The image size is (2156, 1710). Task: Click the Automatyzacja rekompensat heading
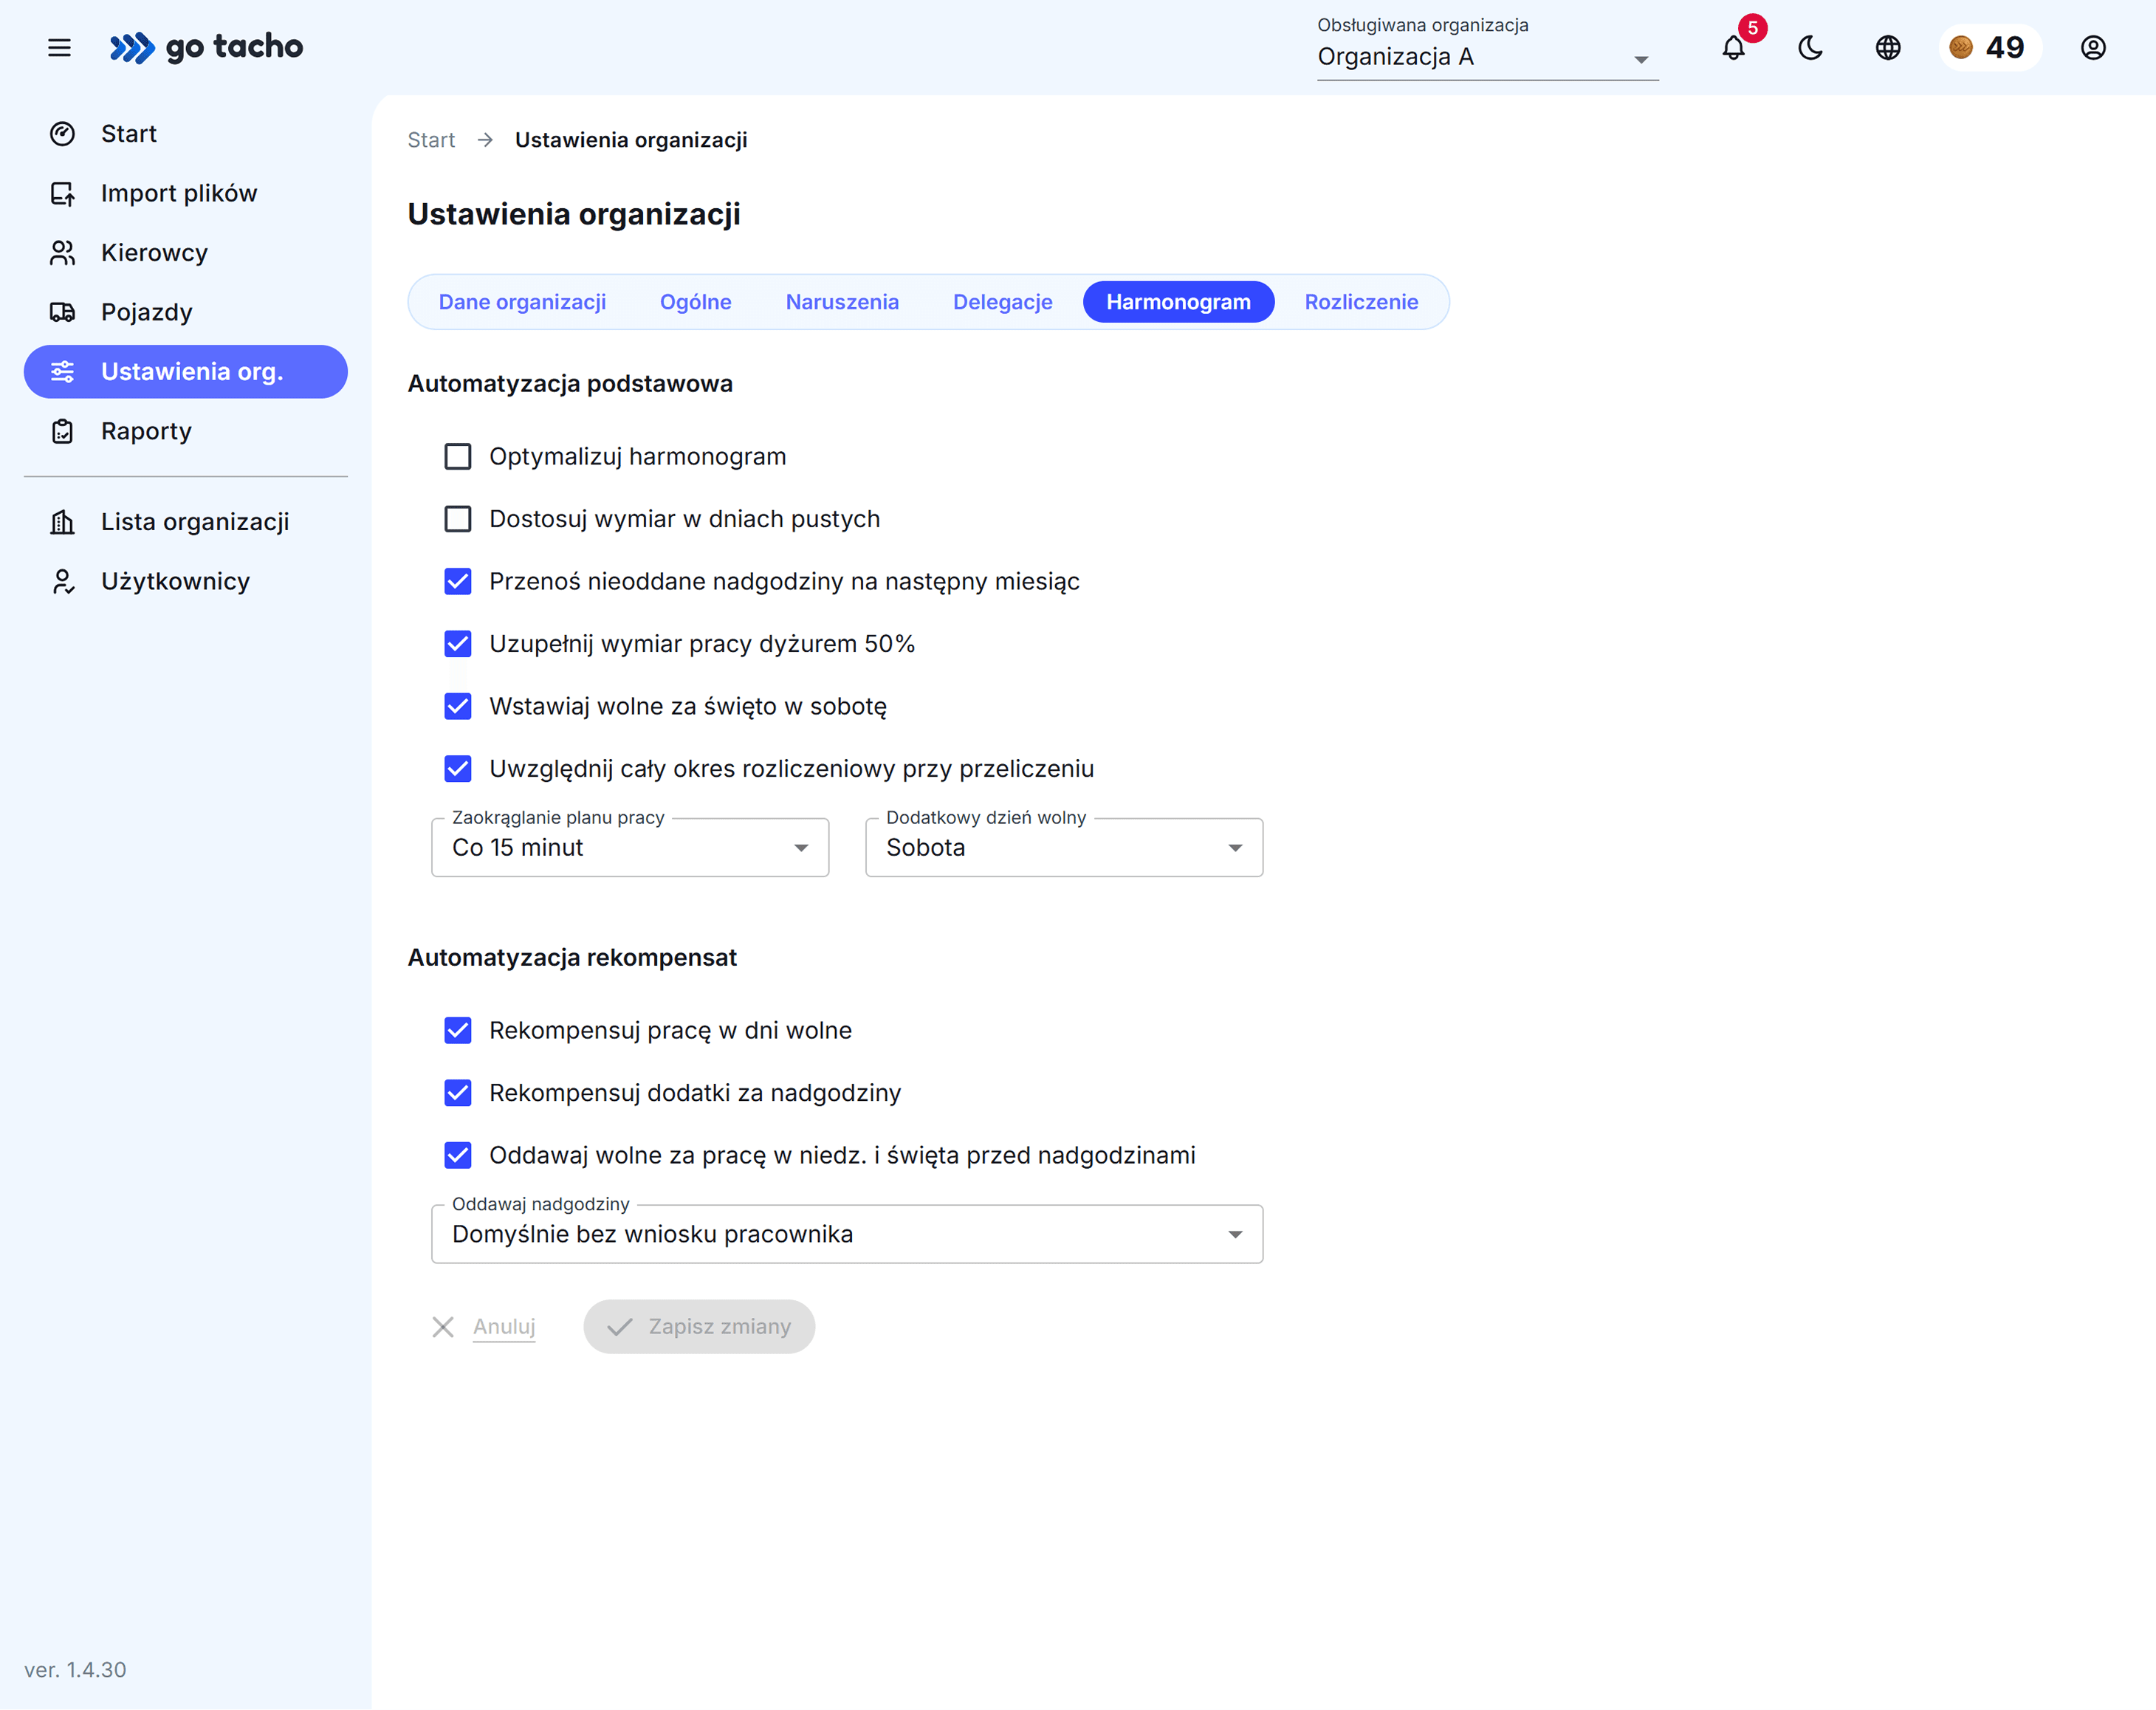pos(572,958)
